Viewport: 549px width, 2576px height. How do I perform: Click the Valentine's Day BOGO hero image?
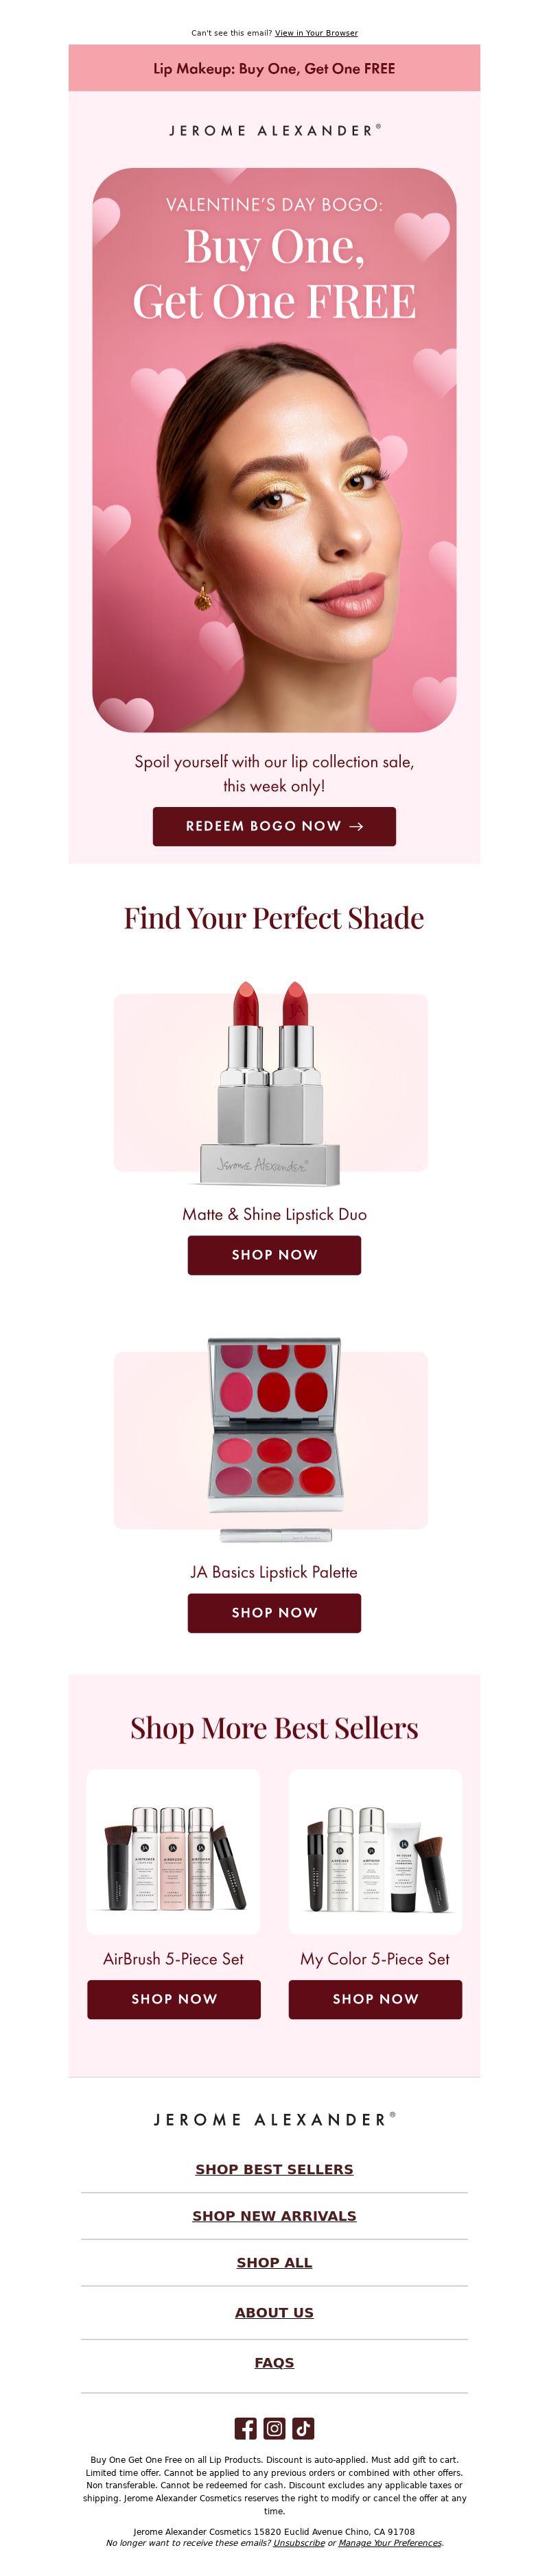click(274, 450)
